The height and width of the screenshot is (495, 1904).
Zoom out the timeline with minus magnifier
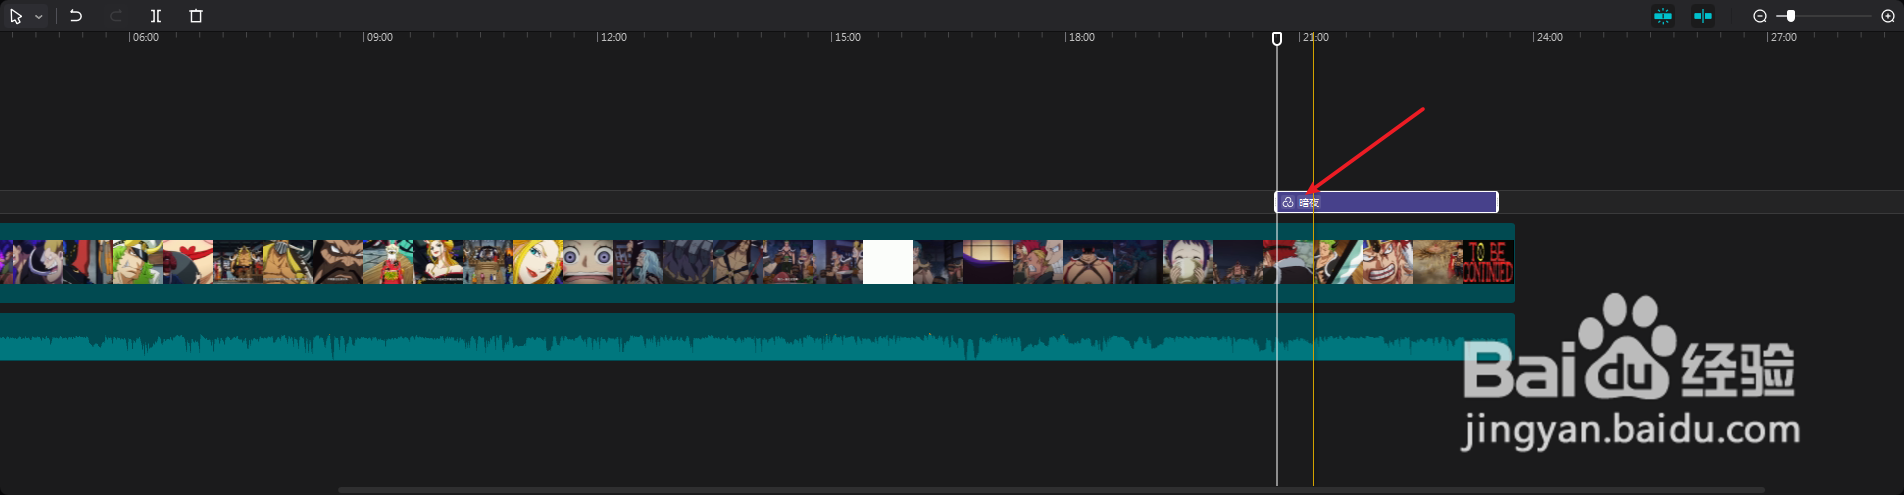[x=1760, y=16]
